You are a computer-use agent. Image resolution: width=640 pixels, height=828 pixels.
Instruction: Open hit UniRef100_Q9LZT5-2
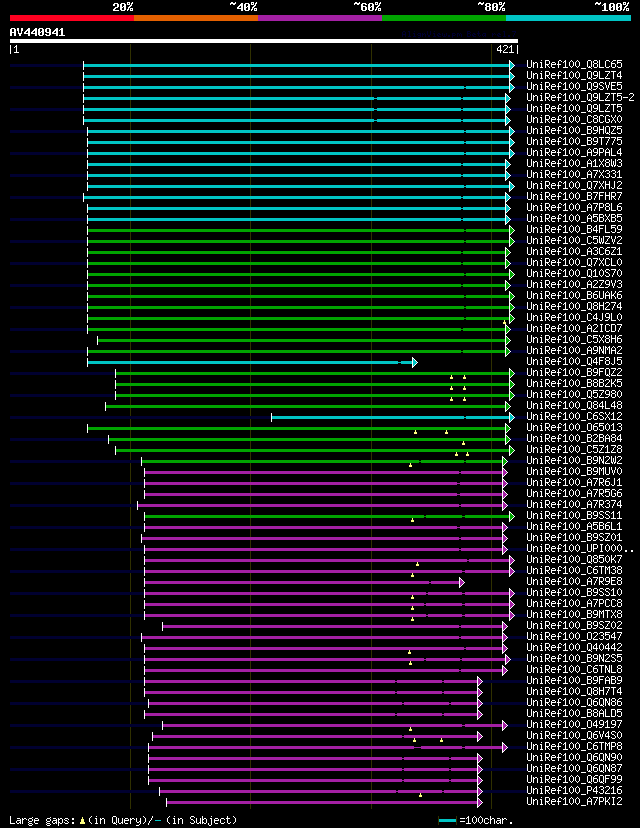coord(580,97)
